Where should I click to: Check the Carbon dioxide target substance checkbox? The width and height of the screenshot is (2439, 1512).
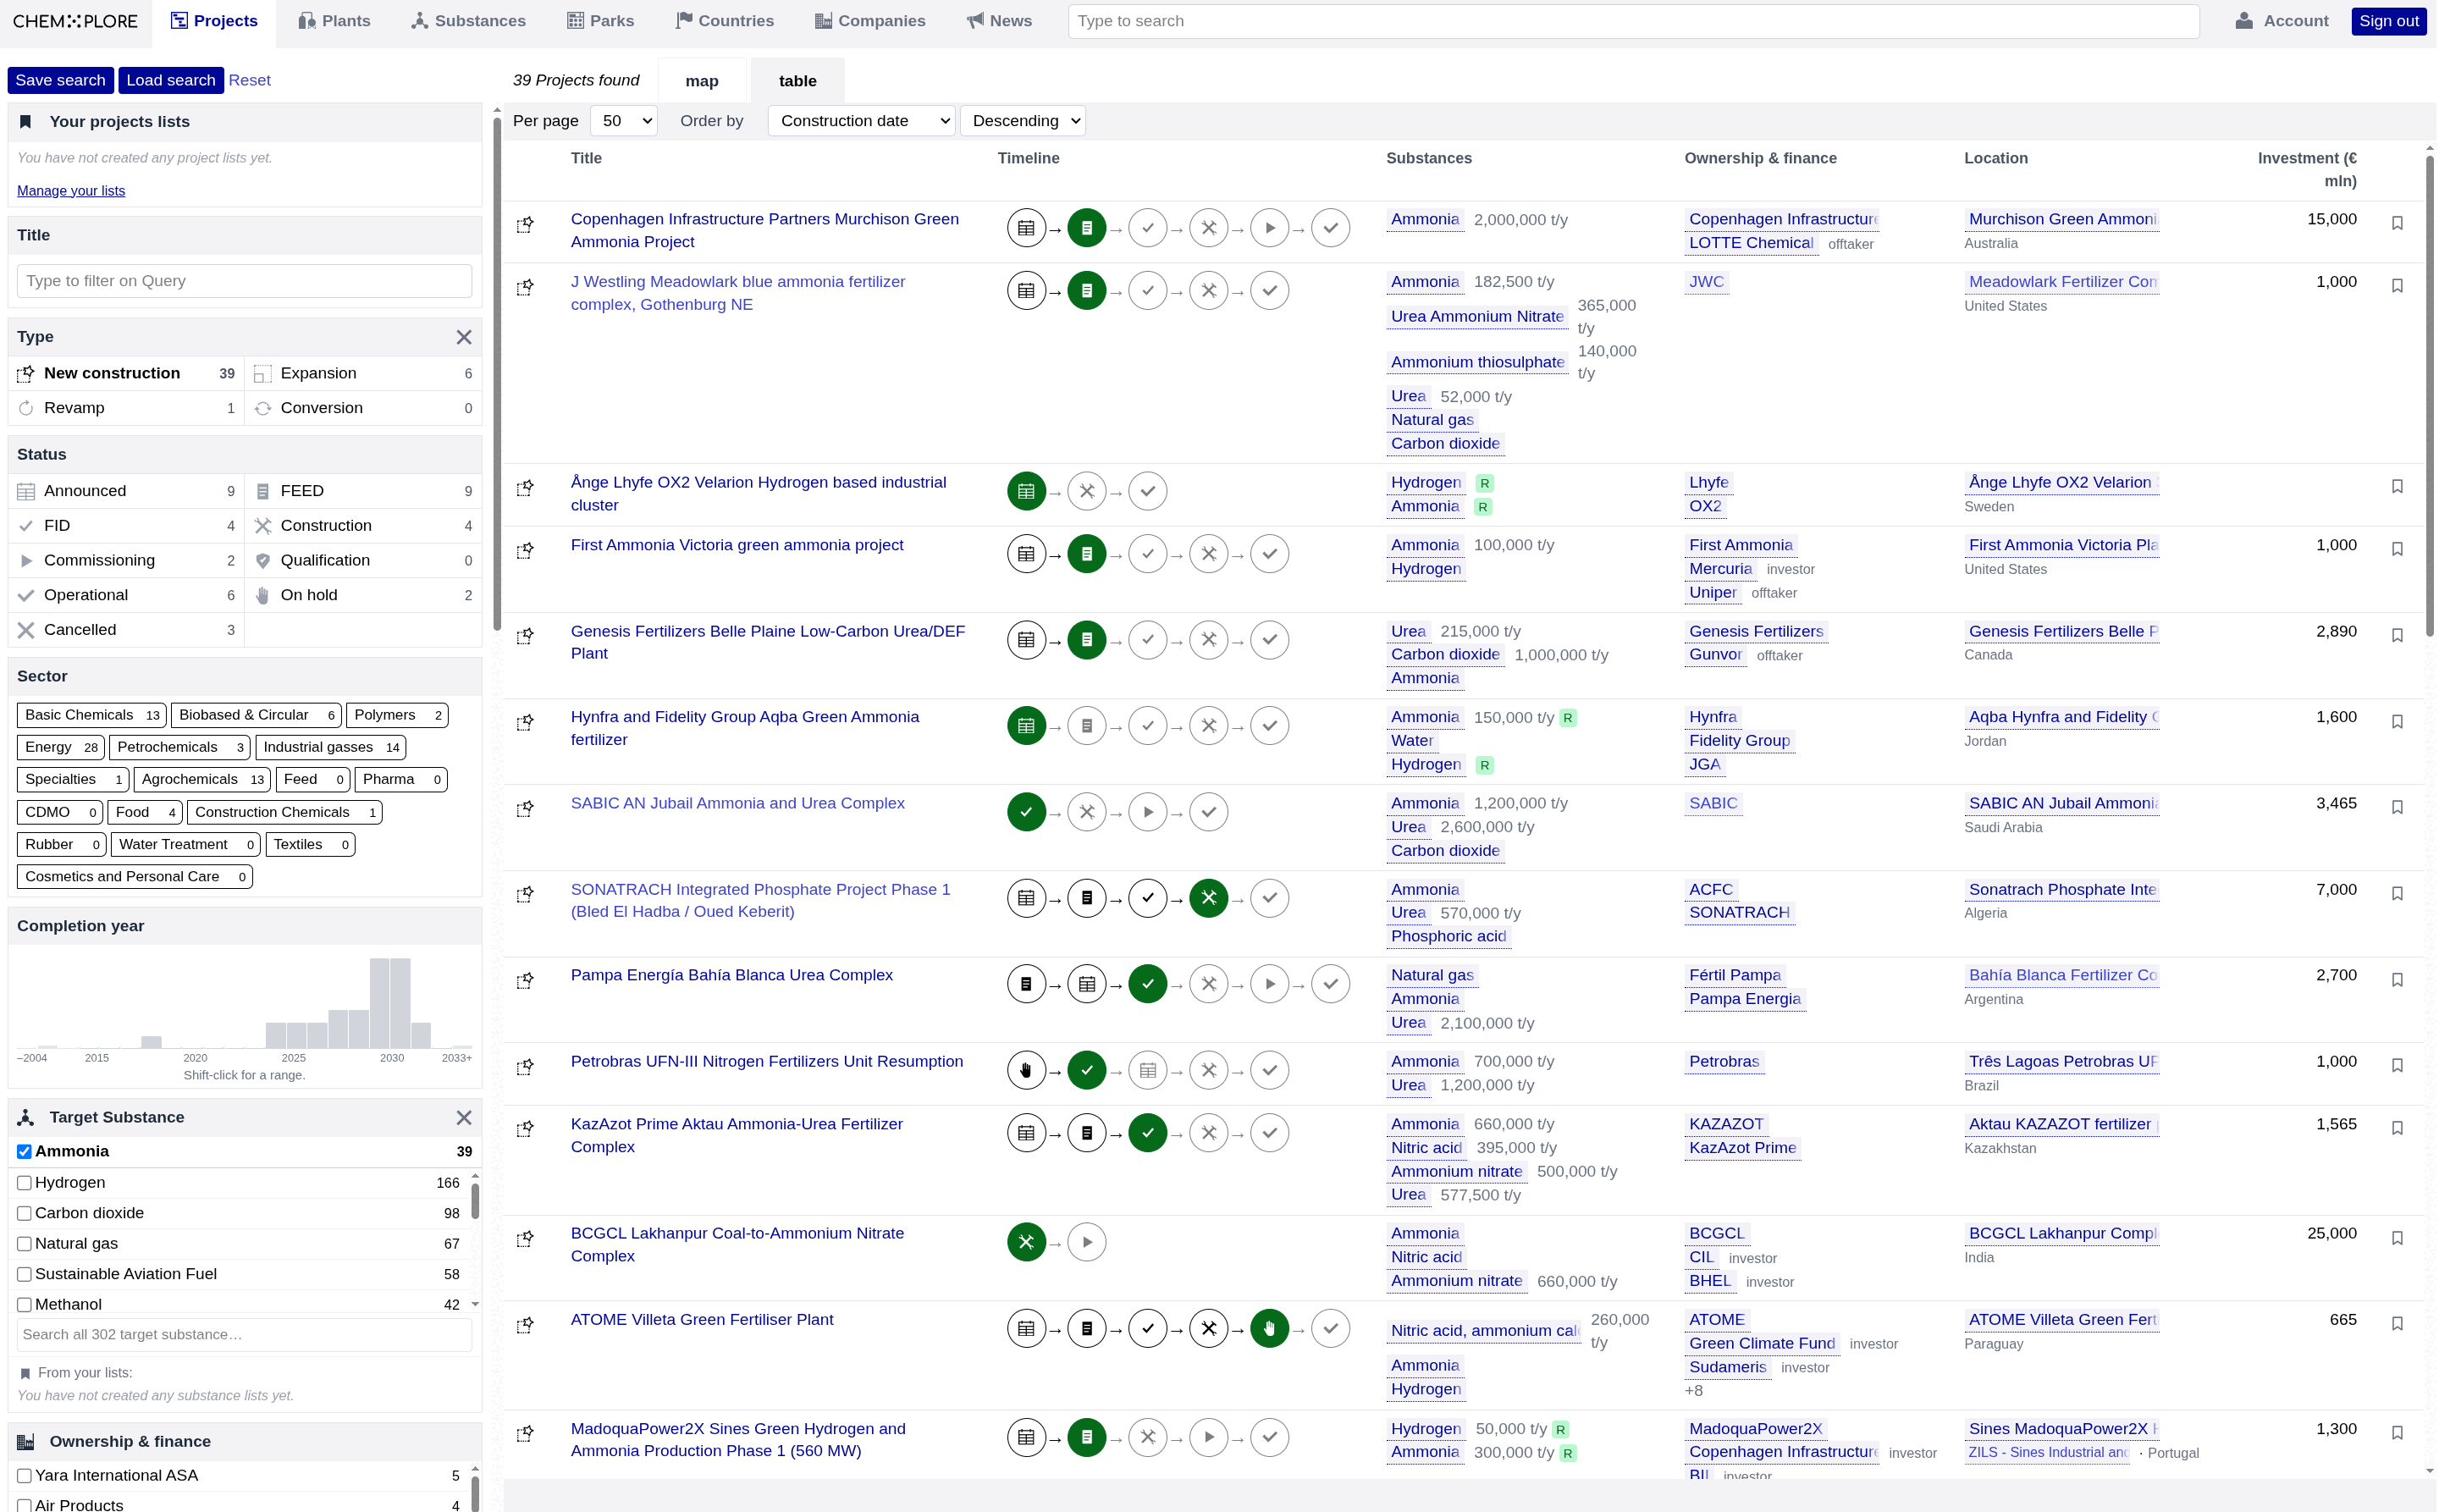pyautogui.click(x=24, y=1213)
